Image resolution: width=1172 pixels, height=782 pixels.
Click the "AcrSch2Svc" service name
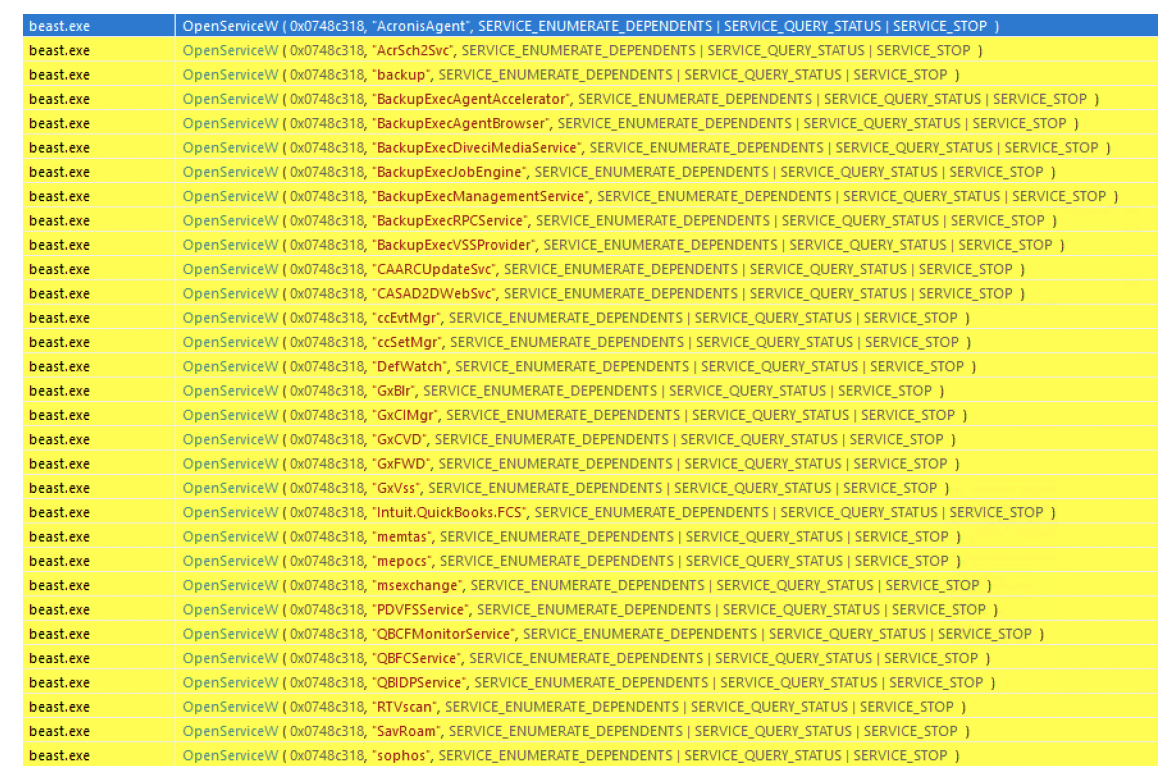pyautogui.click(x=414, y=50)
